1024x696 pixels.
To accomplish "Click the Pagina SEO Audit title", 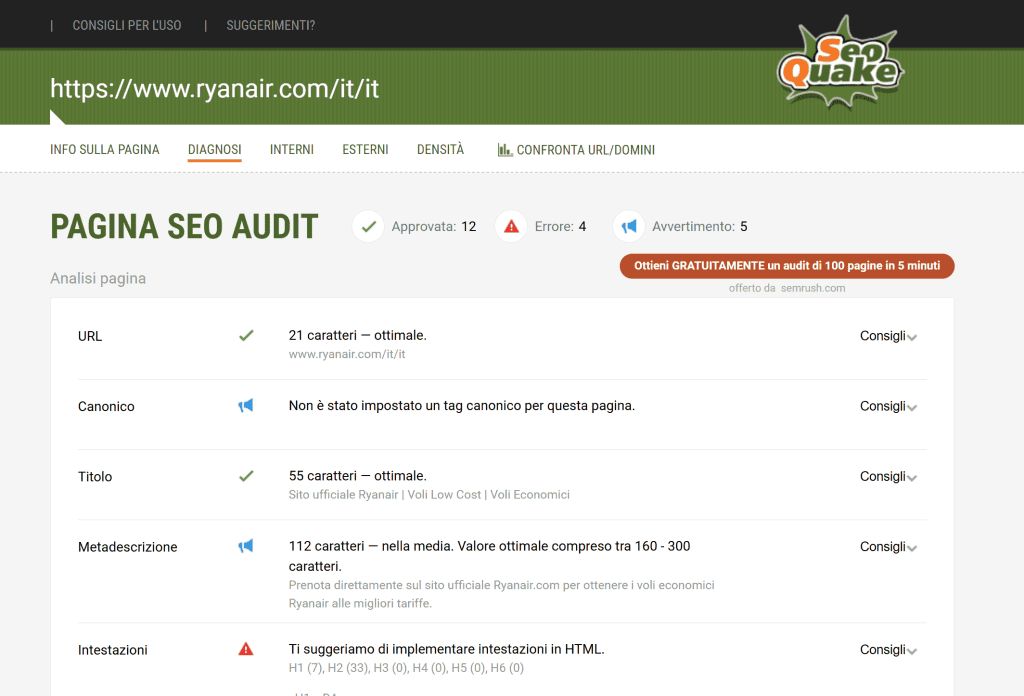I will click(184, 227).
